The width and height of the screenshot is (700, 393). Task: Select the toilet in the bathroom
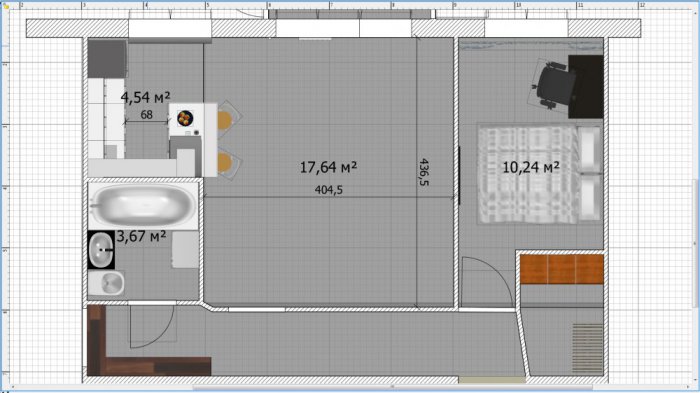tap(106, 283)
